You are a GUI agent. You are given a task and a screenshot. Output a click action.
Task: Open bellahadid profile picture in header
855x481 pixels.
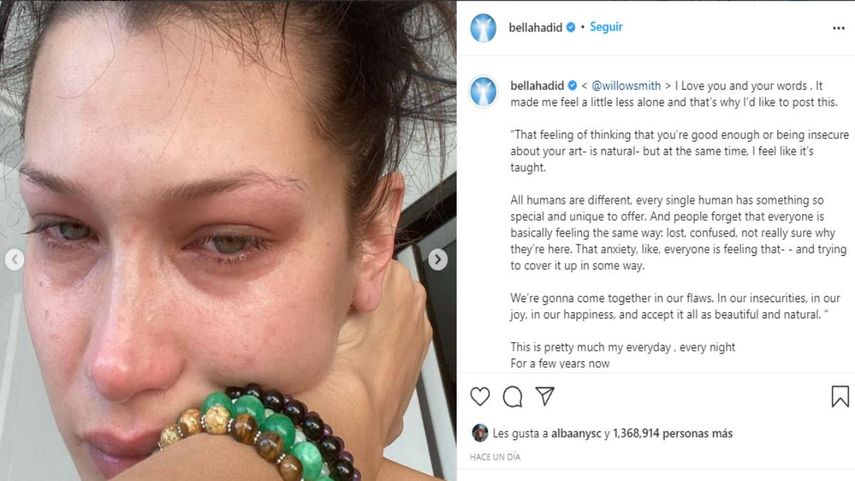[483, 28]
